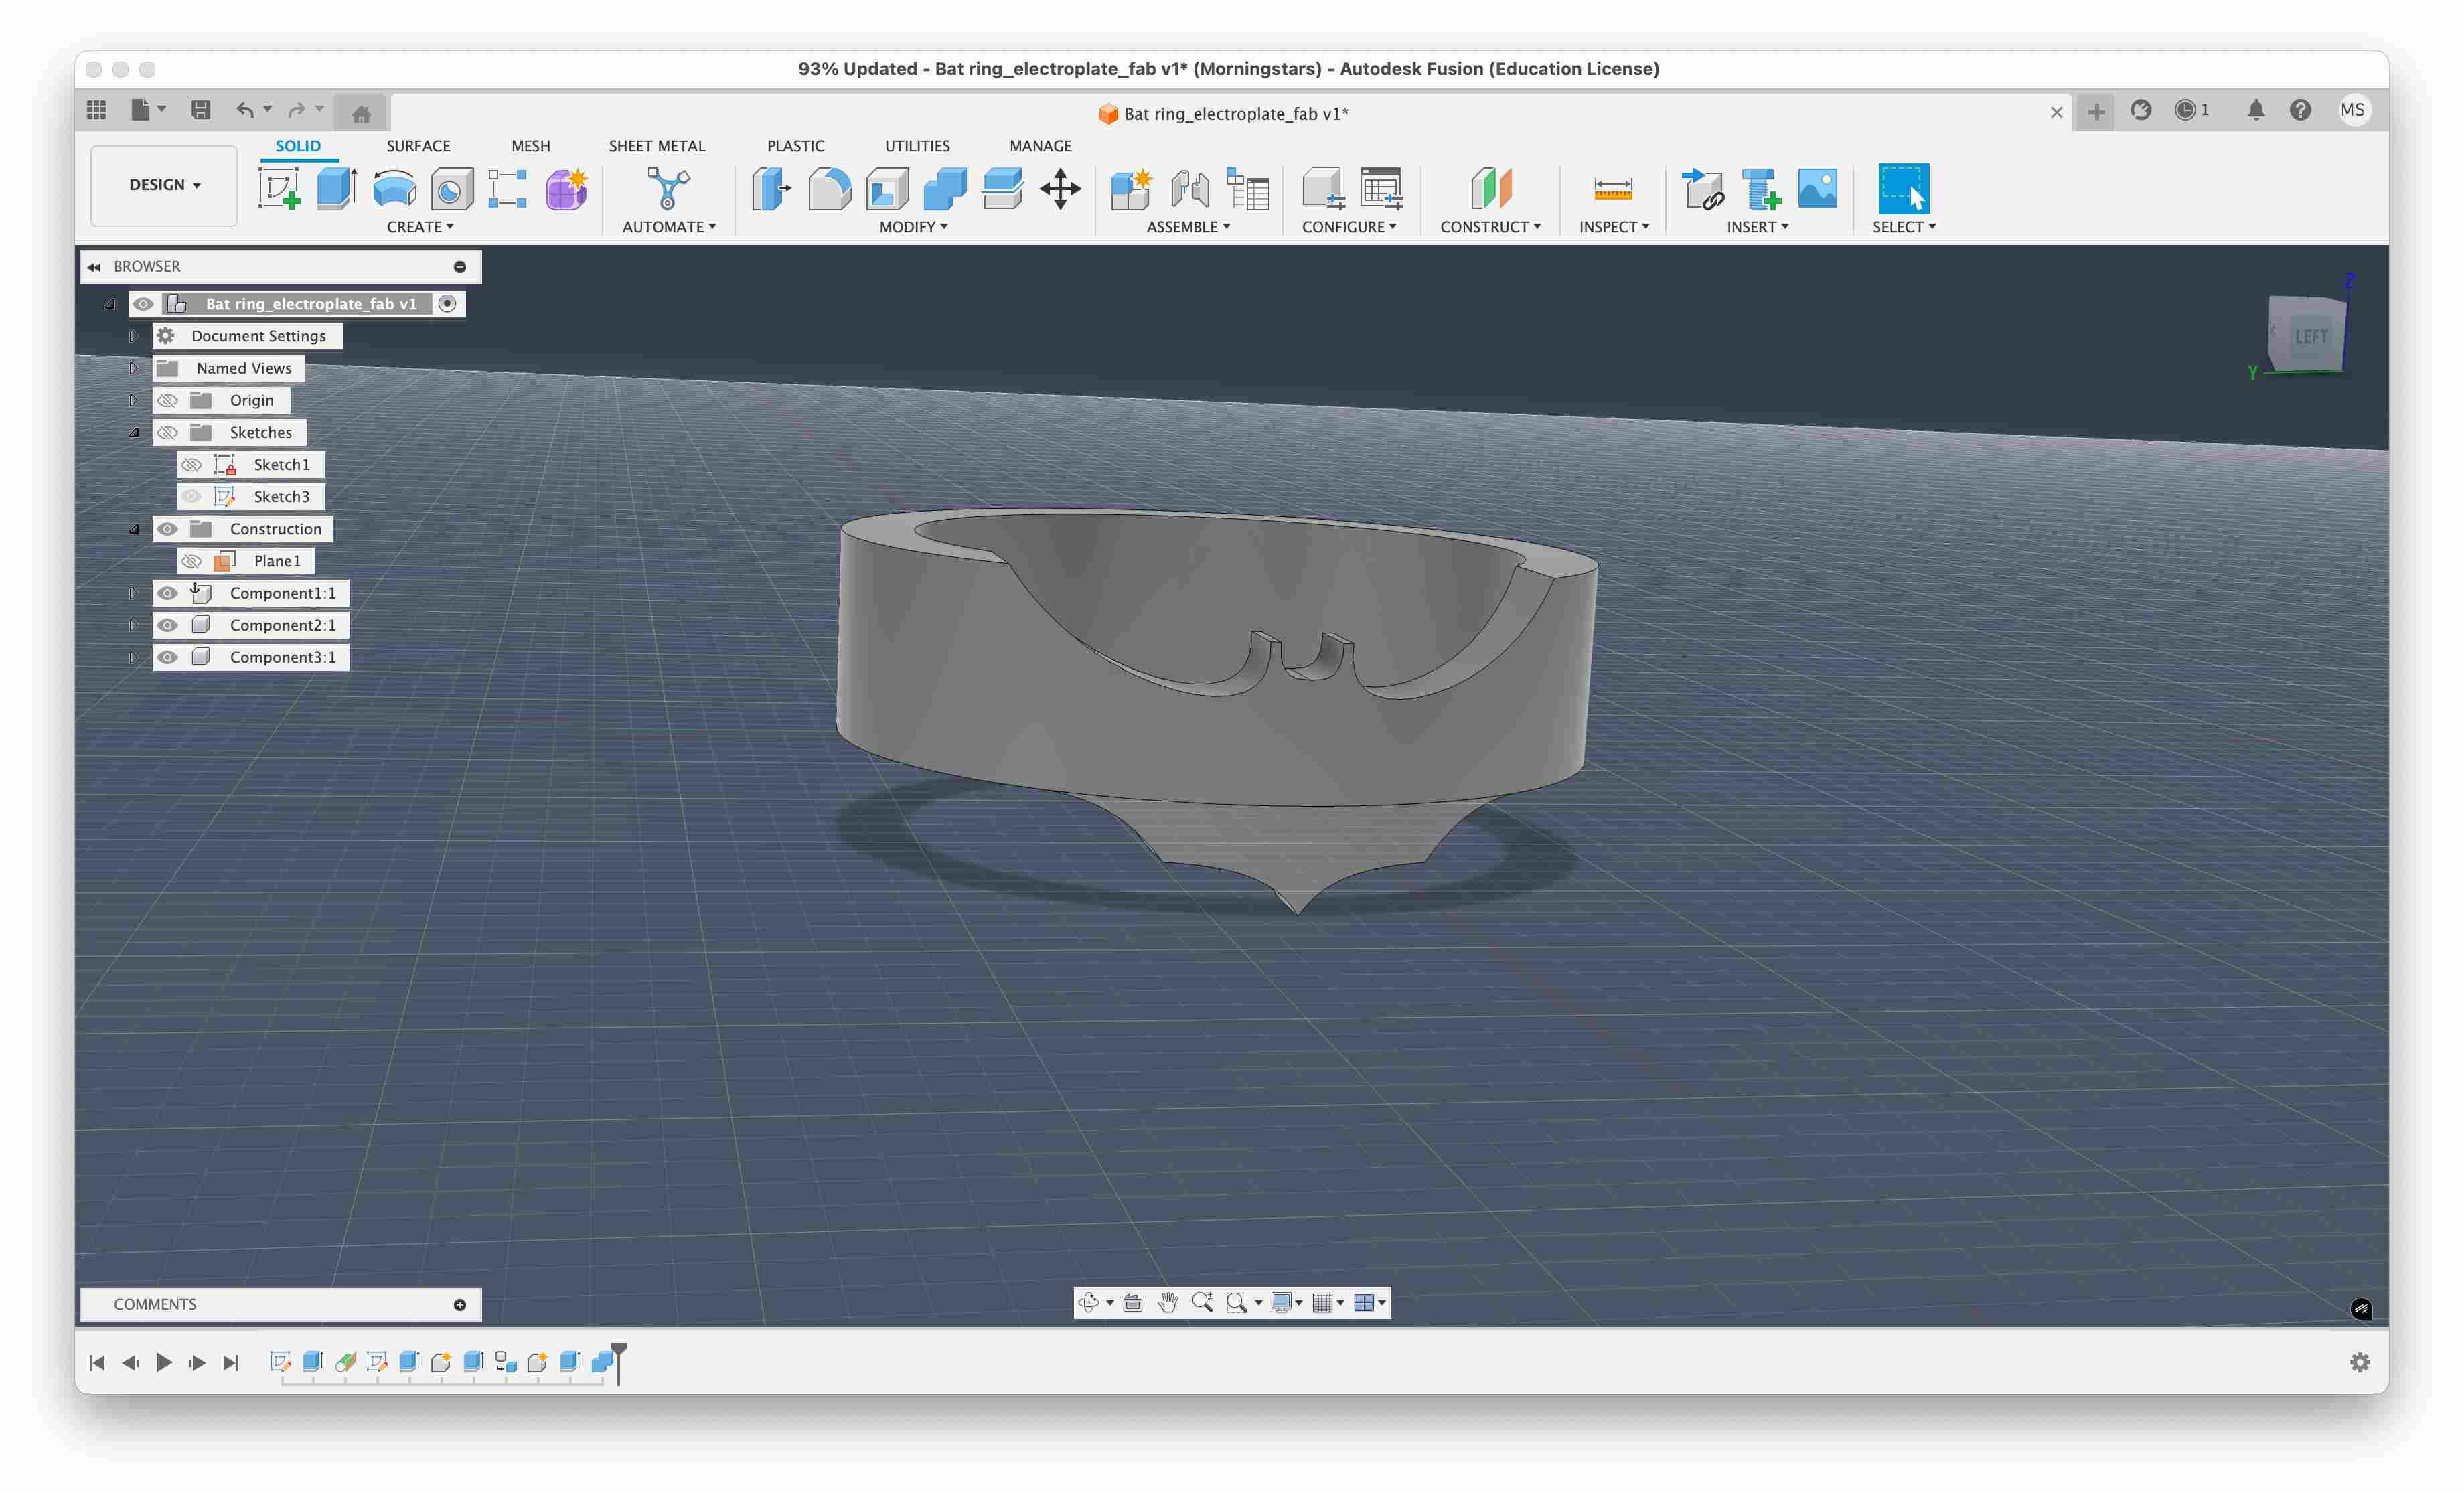Jump to the timeline beginning
Image resolution: width=2464 pixels, height=1493 pixels.
(97, 1362)
